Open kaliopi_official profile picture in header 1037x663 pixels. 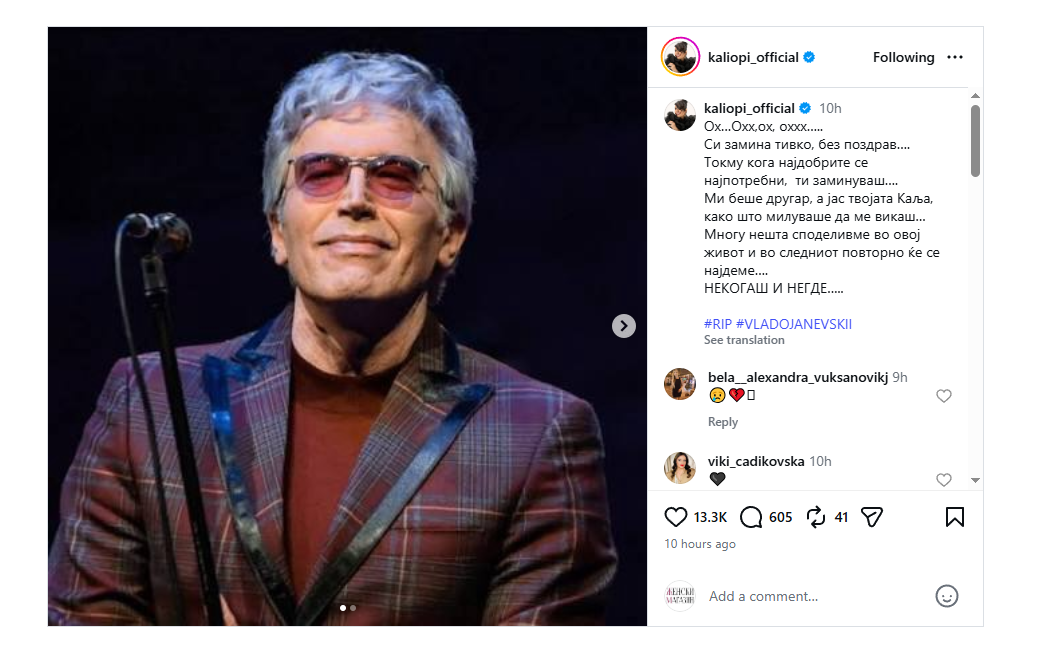tap(681, 57)
